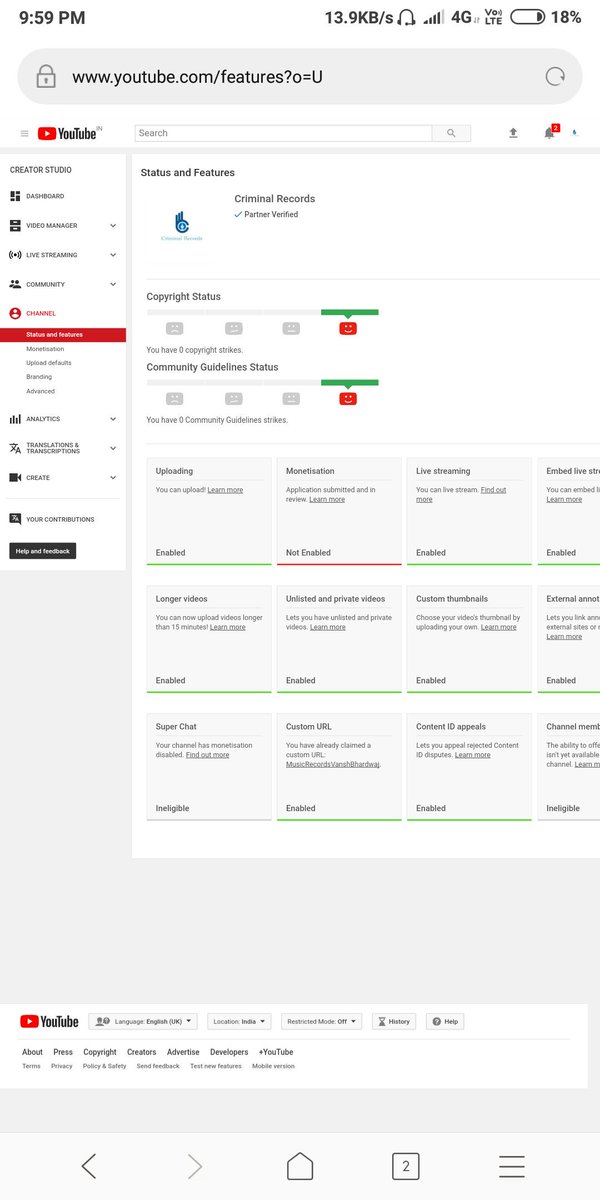The image size is (600, 1200).
Task: Click the footer YouTube logo
Action: (x=49, y=1021)
